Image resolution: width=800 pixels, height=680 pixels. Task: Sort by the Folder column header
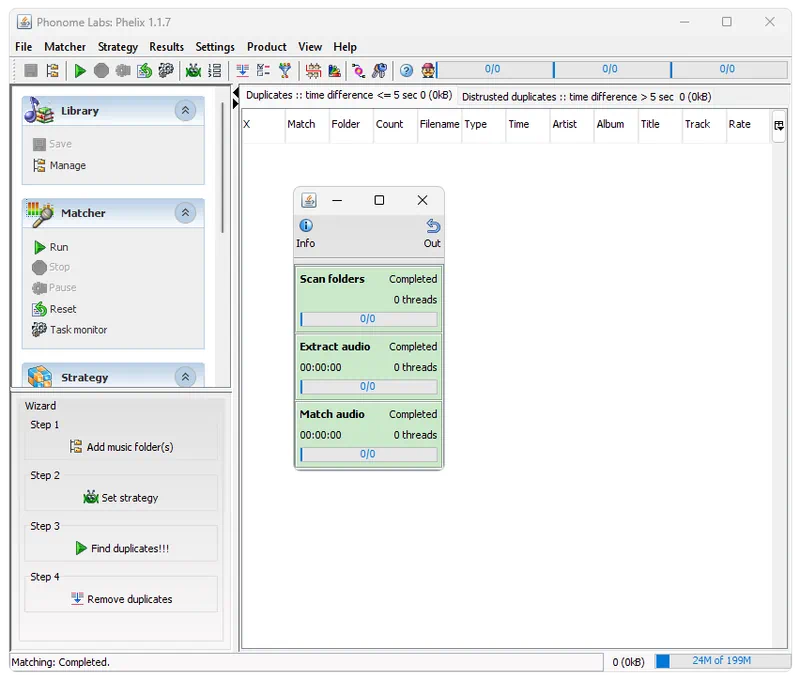tap(351, 124)
